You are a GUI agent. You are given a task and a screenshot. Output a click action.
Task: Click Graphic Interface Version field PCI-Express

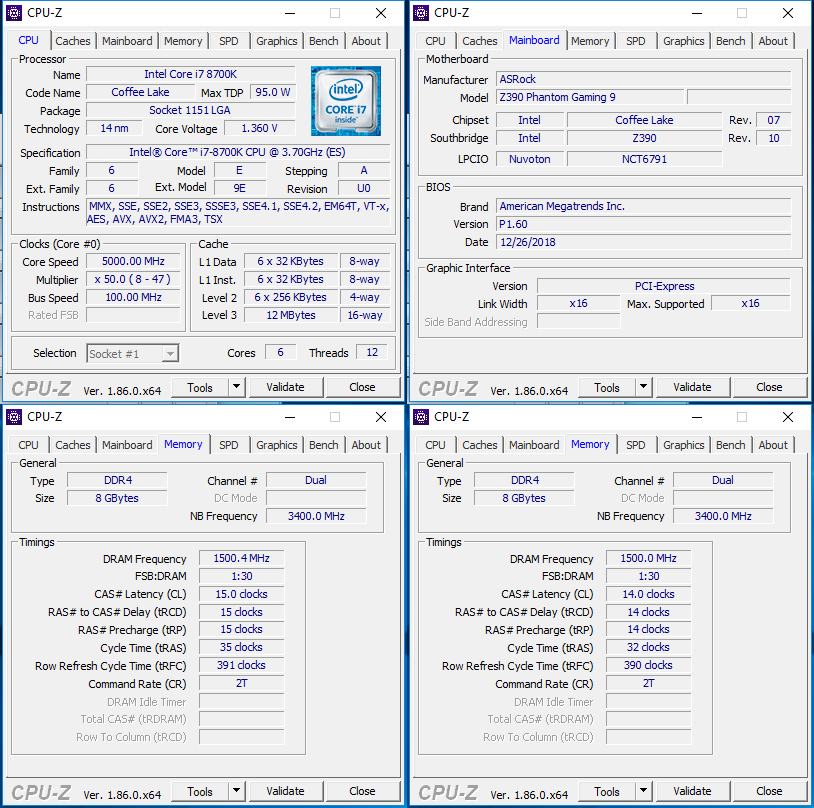(x=664, y=286)
